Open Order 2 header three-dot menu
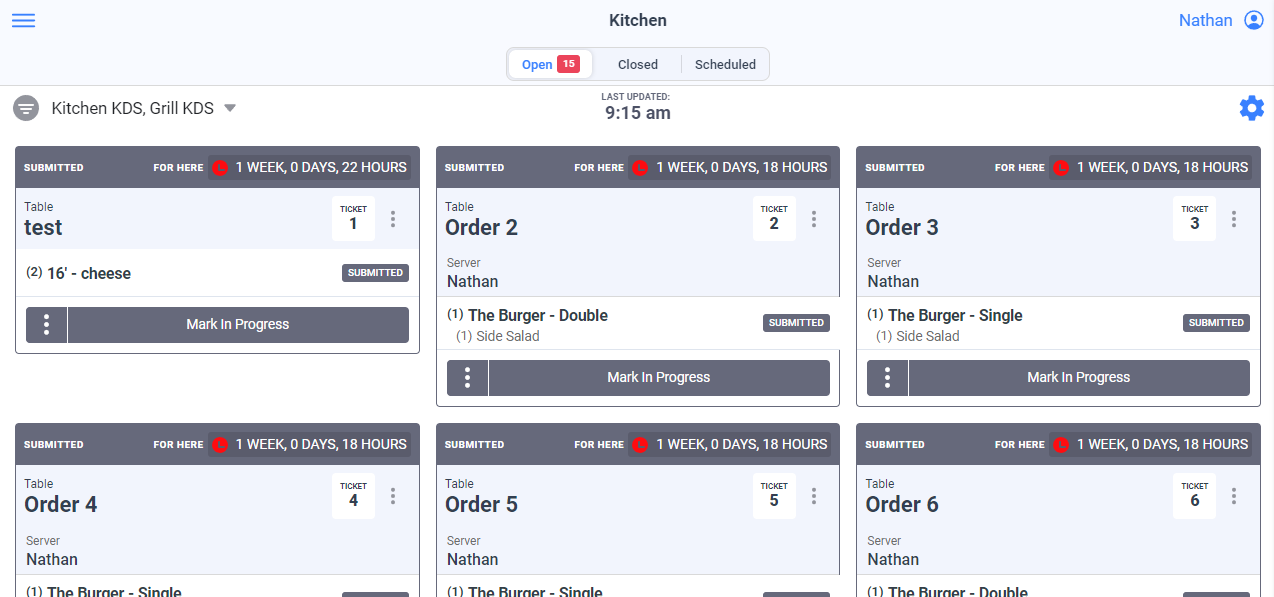 [x=814, y=219]
